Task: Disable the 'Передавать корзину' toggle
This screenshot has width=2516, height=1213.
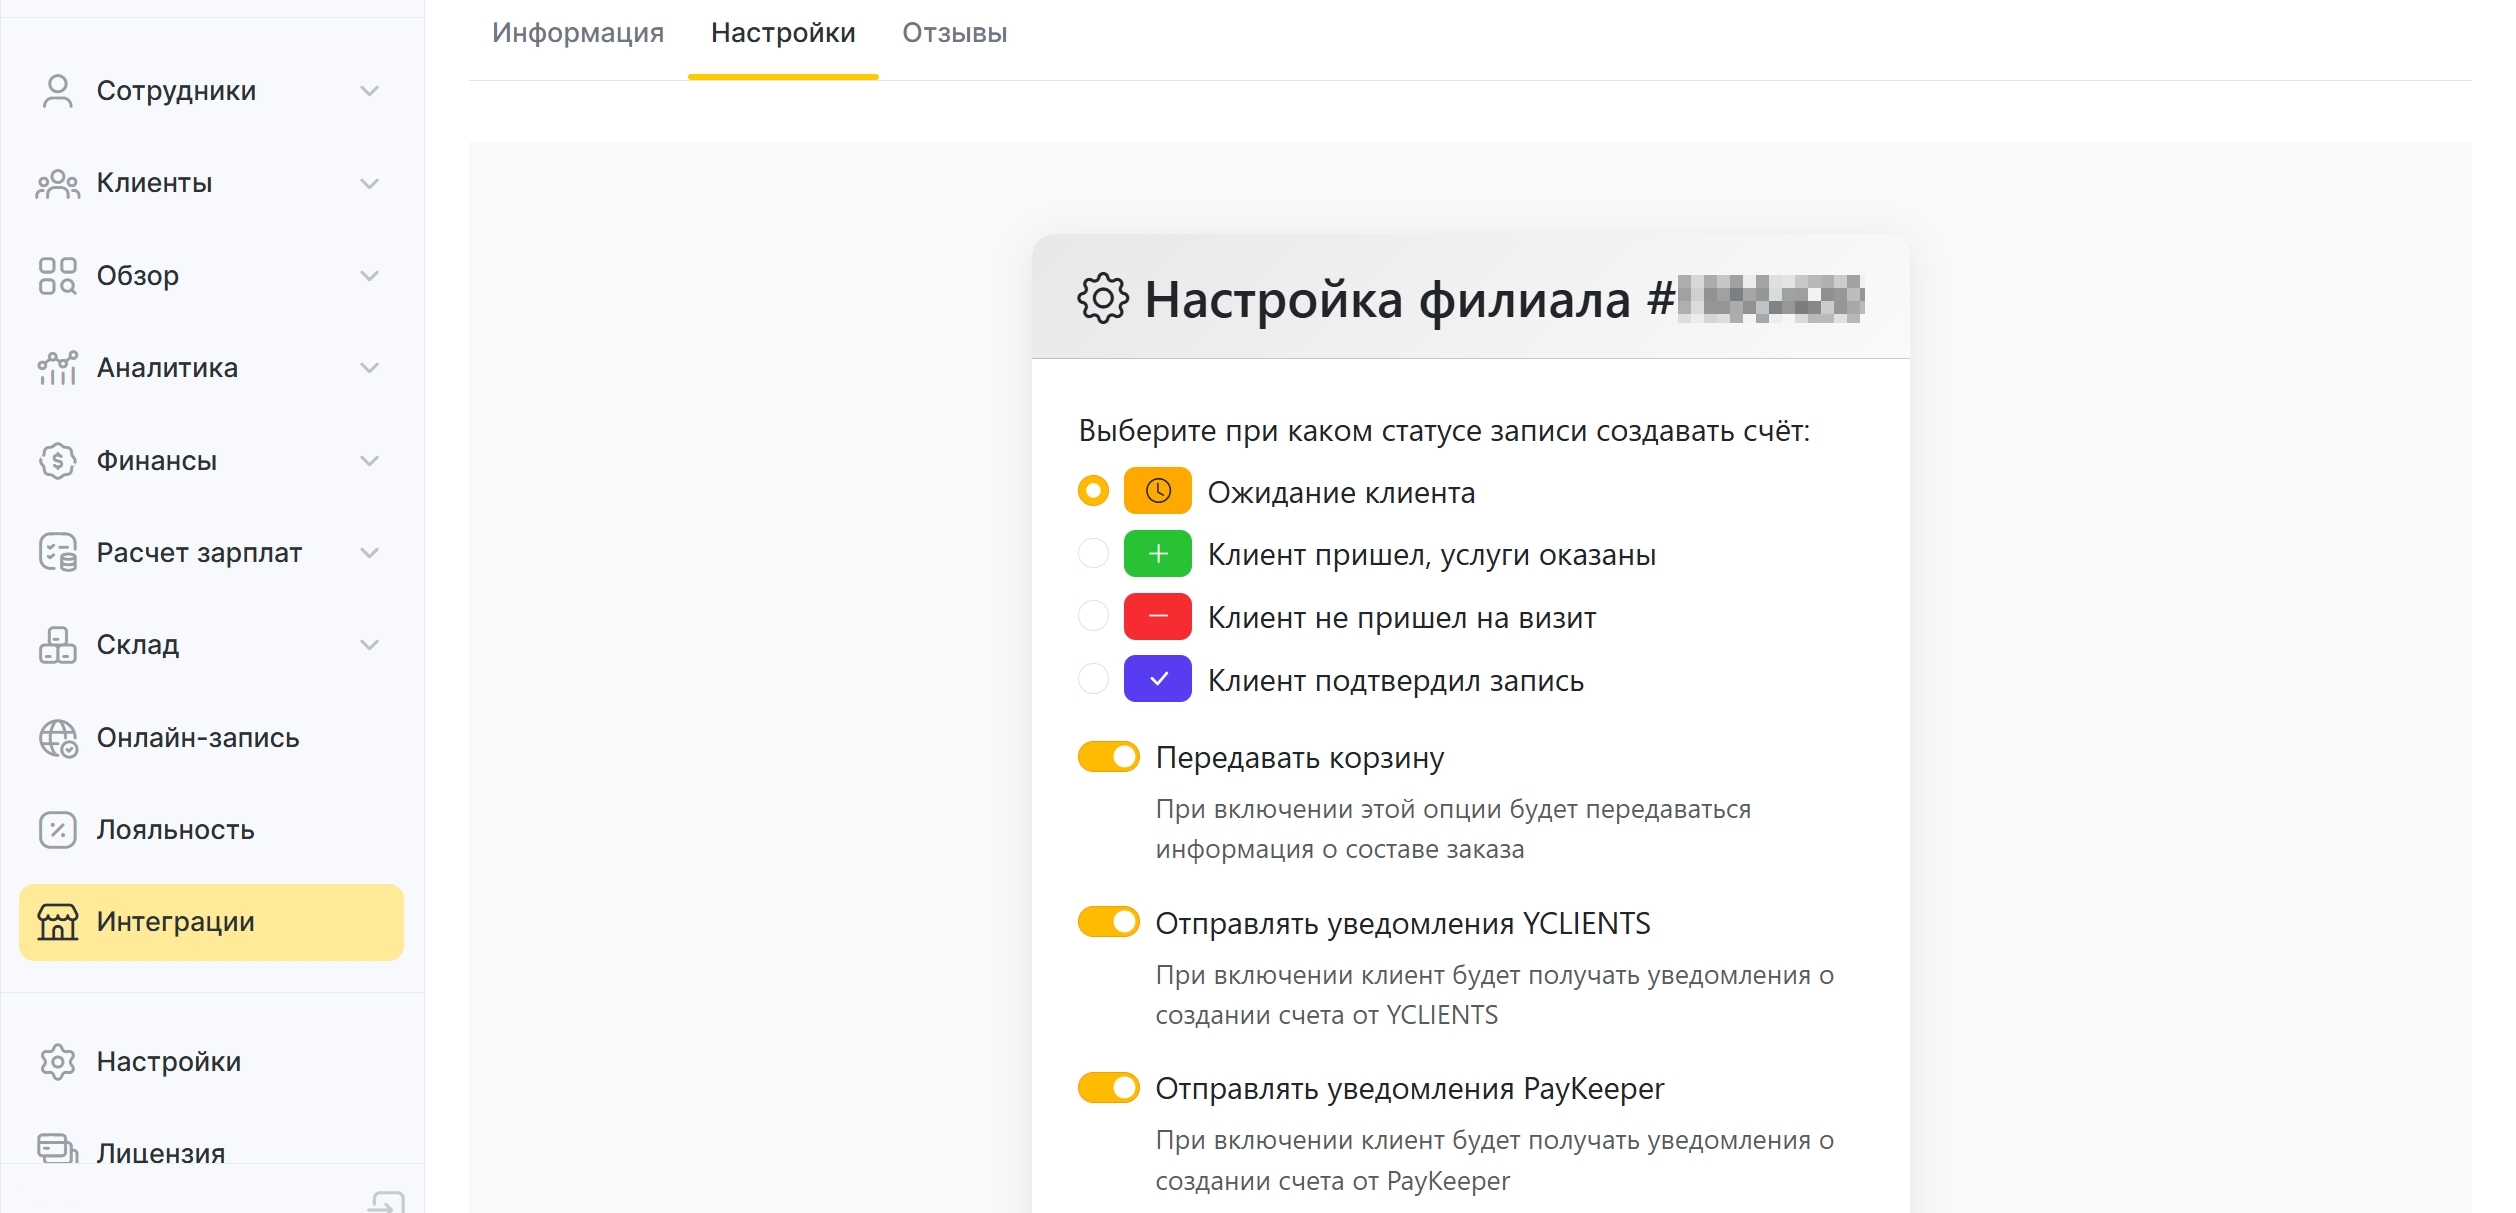Action: point(1108,757)
